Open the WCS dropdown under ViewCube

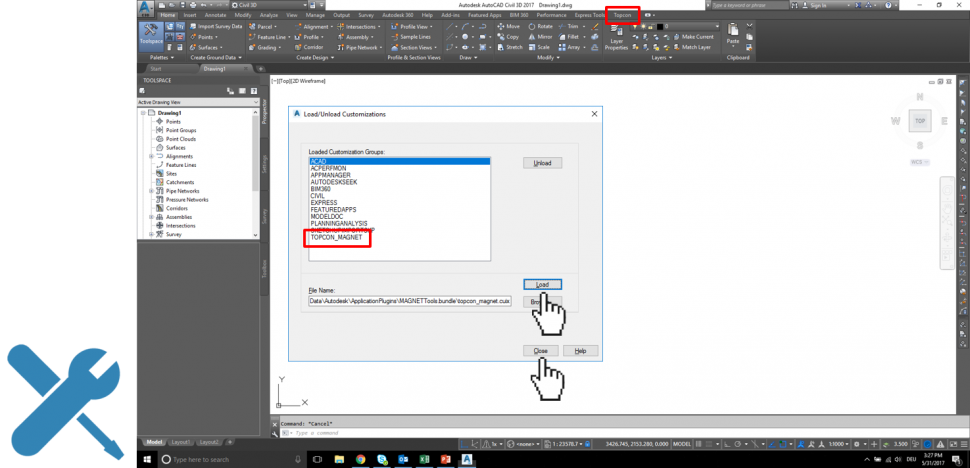pyautogui.click(x=920, y=162)
